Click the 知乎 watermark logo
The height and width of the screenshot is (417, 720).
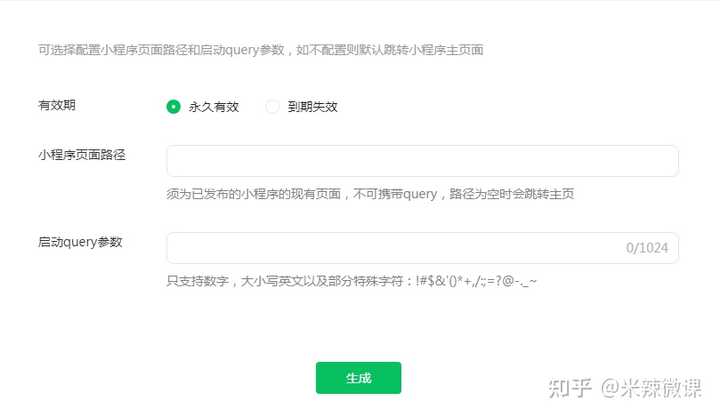(570, 388)
